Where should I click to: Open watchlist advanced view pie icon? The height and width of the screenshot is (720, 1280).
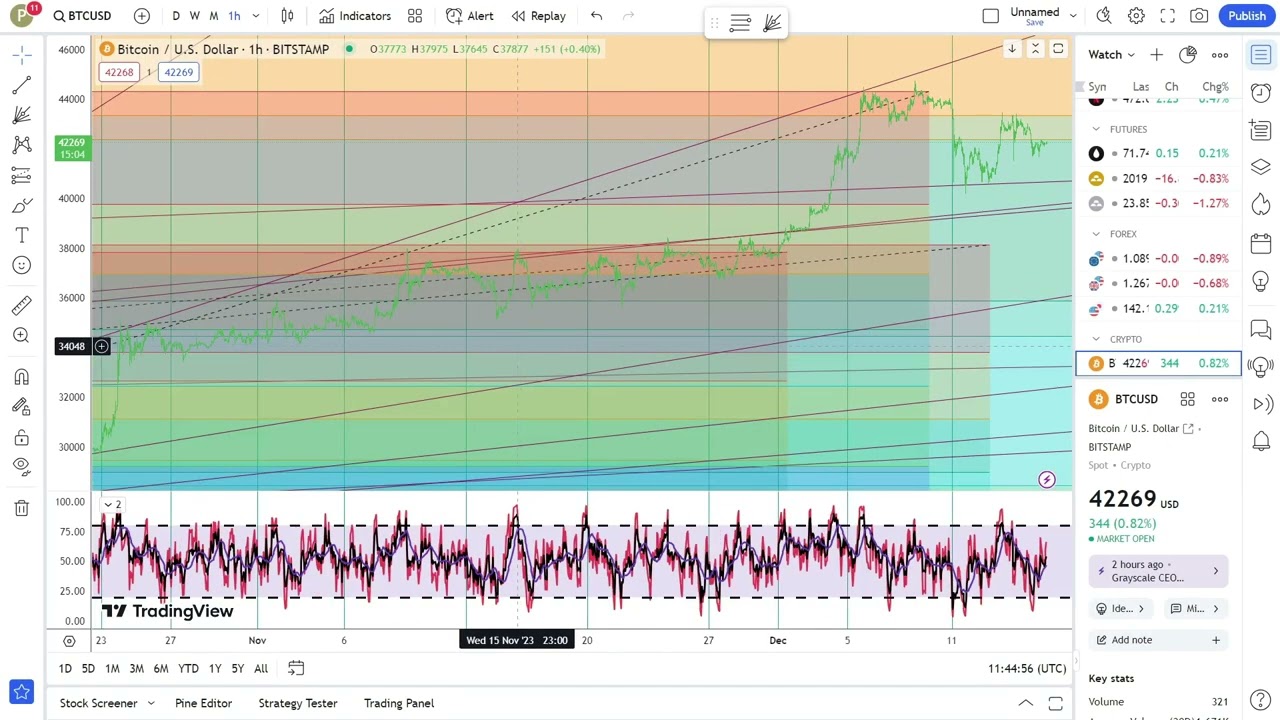pos(1187,55)
